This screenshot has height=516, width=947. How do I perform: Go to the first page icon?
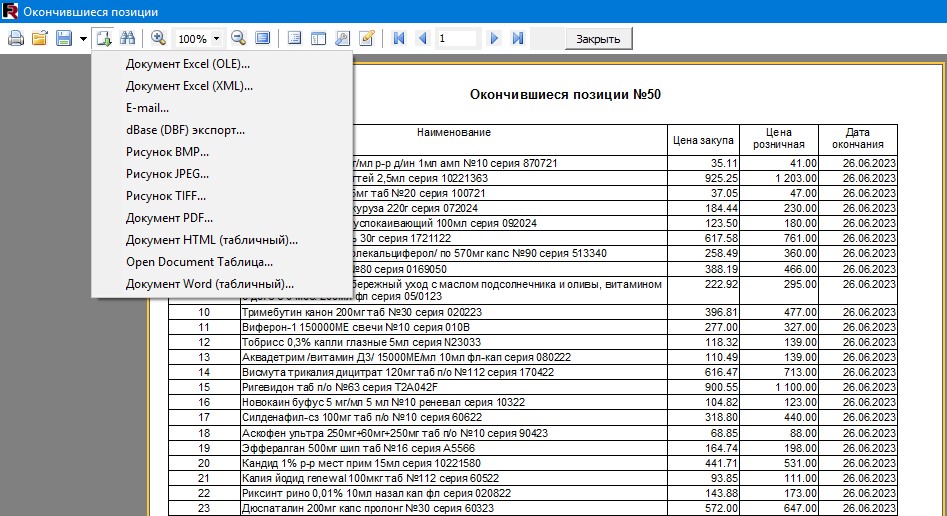[x=399, y=39]
